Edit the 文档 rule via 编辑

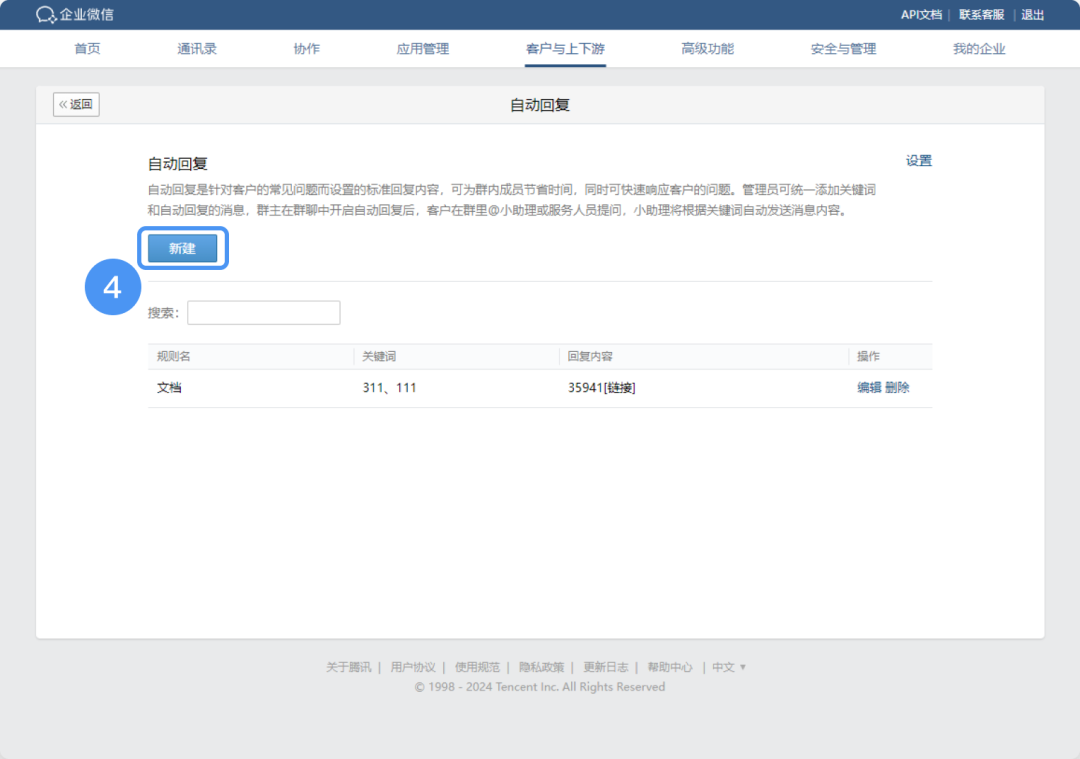pos(869,388)
